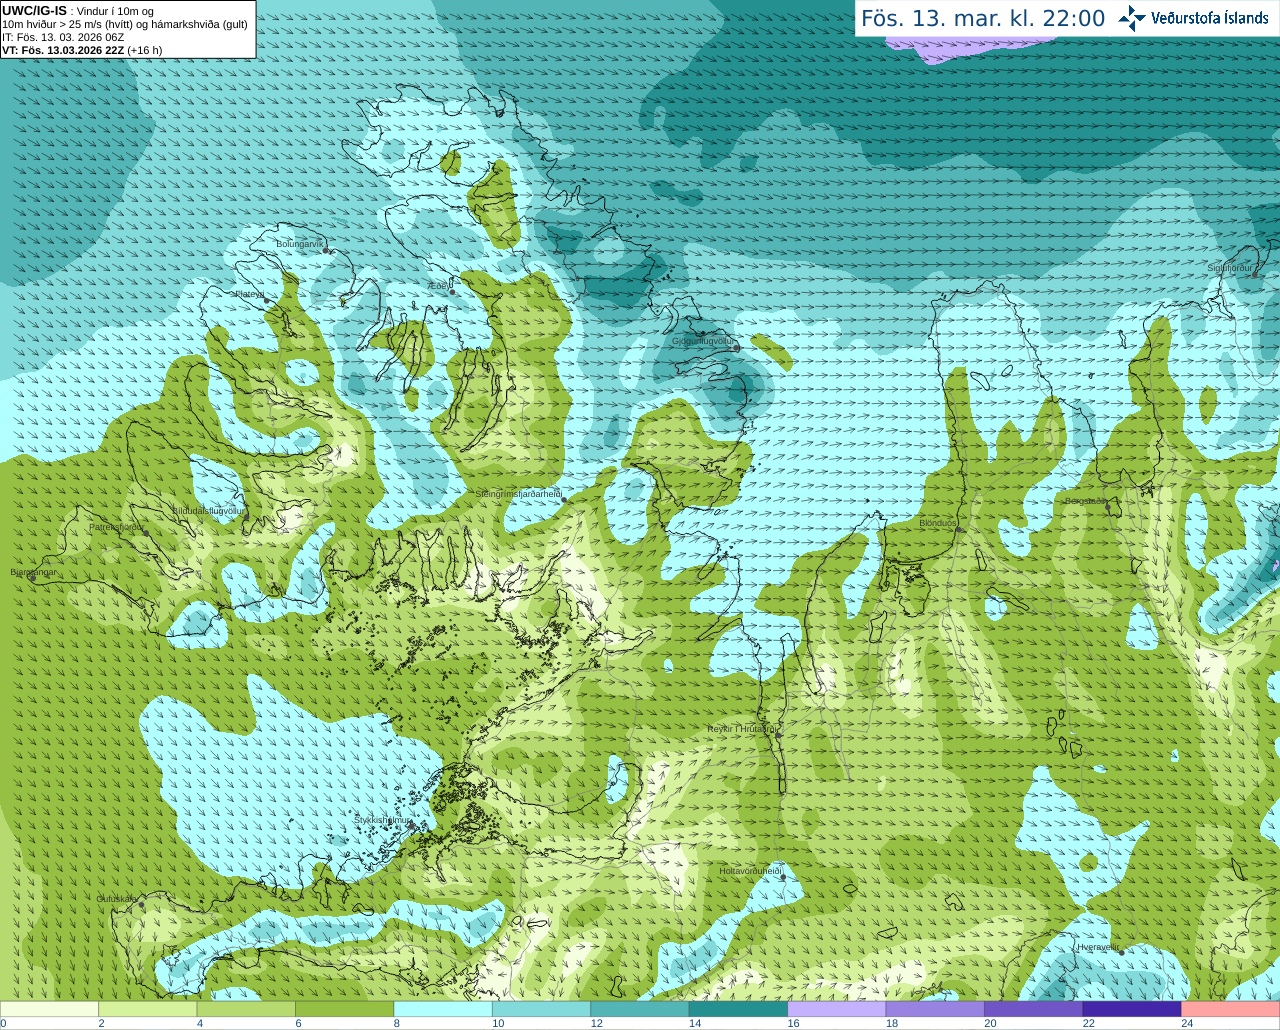Click the legend tick value '8'
The width and height of the screenshot is (1280, 1030).
pyautogui.click(x=397, y=1023)
